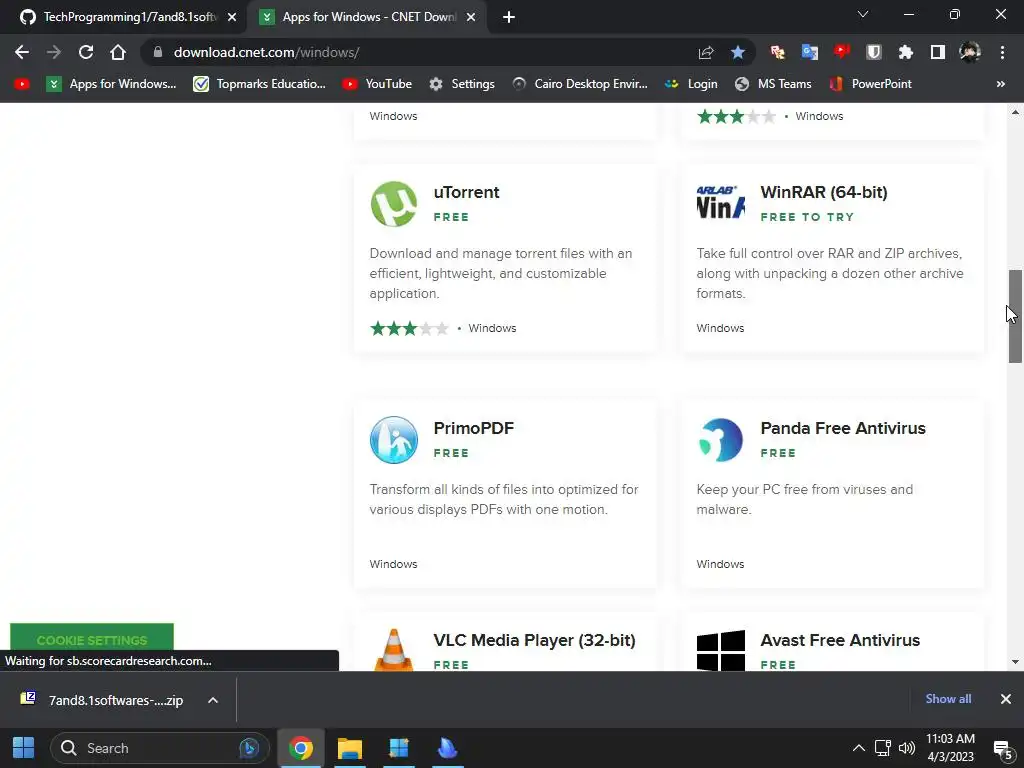Open the tab search dropdown arrow
This screenshot has width=1024, height=768.
click(863, 14)
